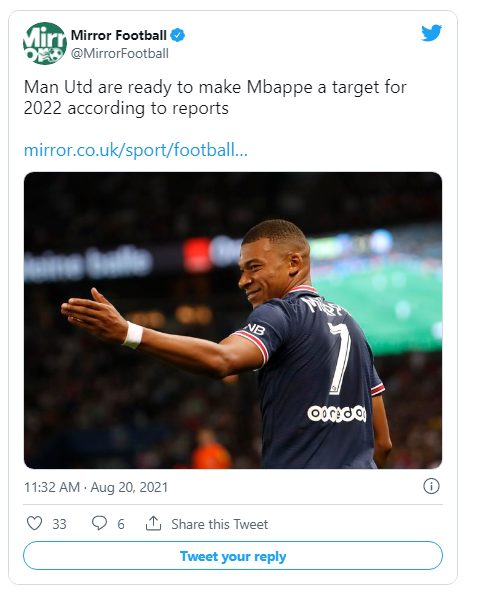Image resolution: width=480 pixels, height=598 pixels.
Task: Click the Tweet your reply button
Action: (233, 556)
